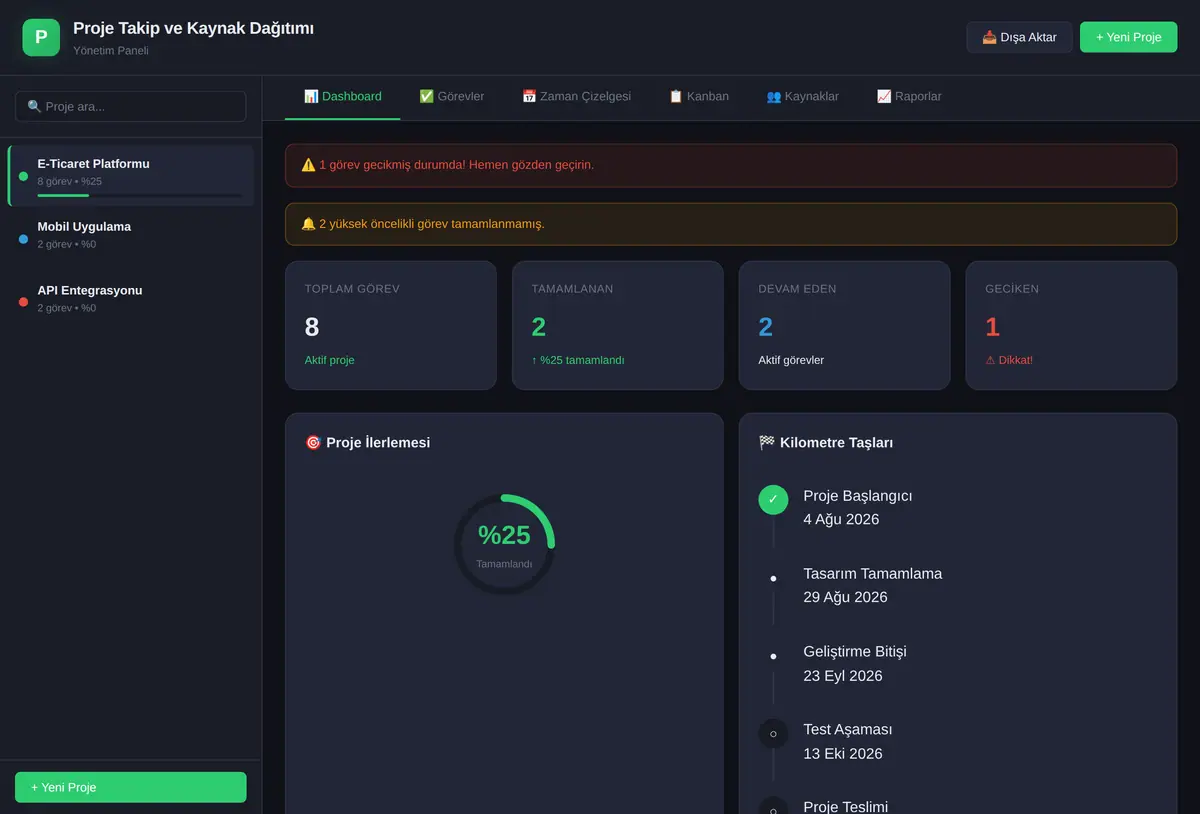
Task: Click the Devam Eden stat card
Action: pos(844,325)
